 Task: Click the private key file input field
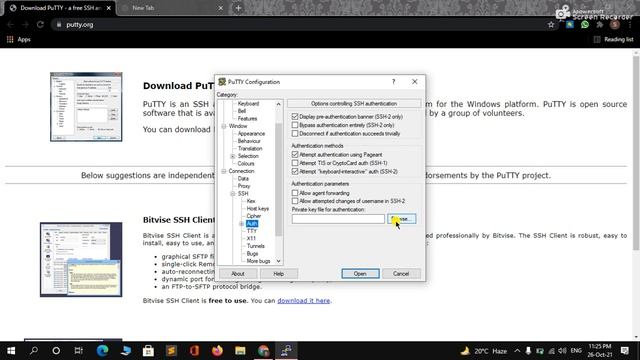pos(338,219)
